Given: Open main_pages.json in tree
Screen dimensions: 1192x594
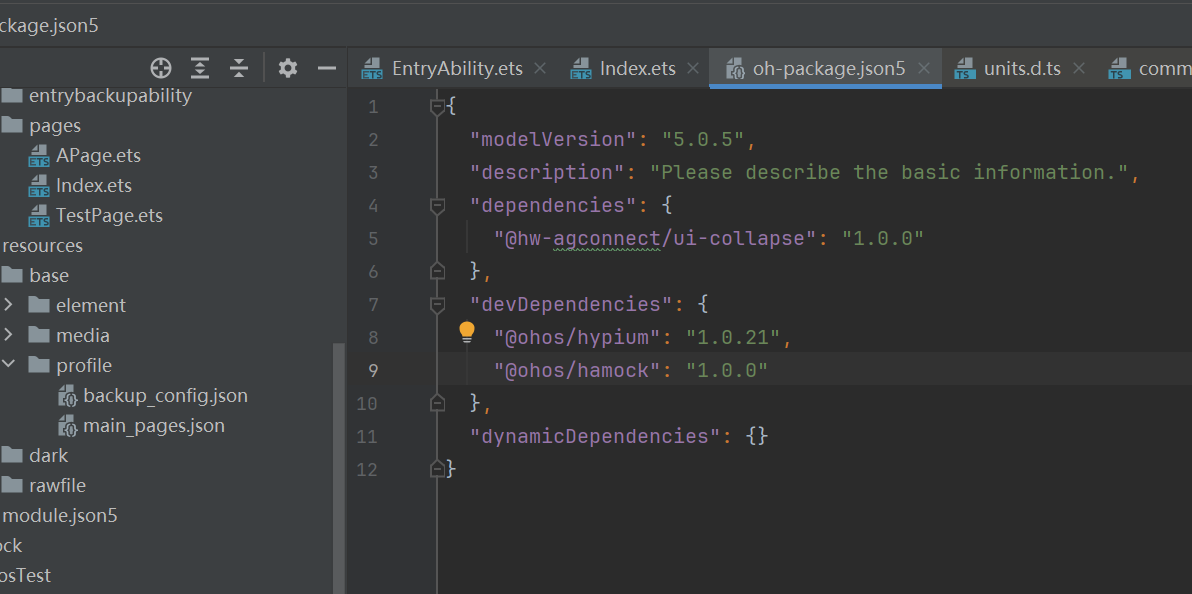Looking at the screenshot, I should pos(154,426).
